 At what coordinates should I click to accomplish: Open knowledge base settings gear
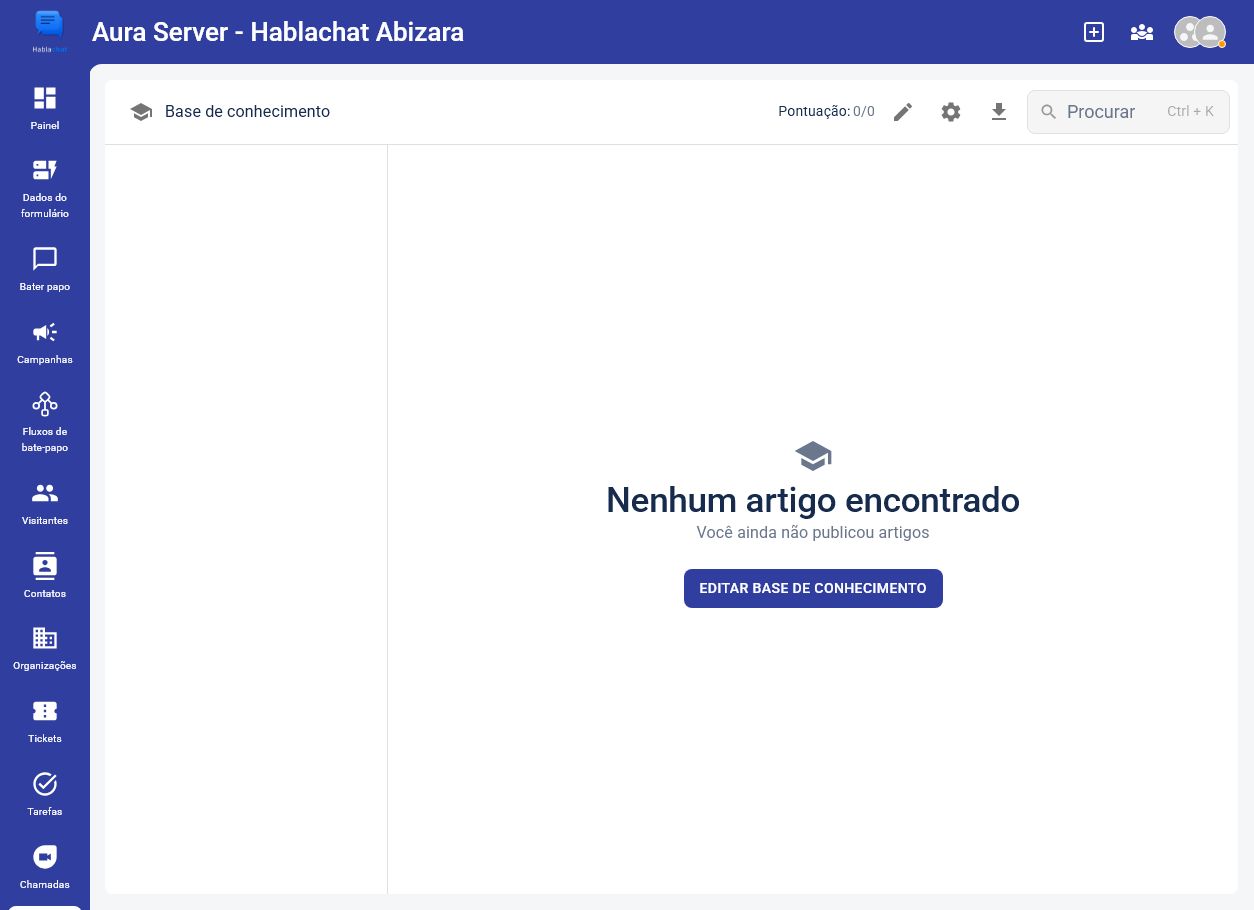click(x=951, y=112)
